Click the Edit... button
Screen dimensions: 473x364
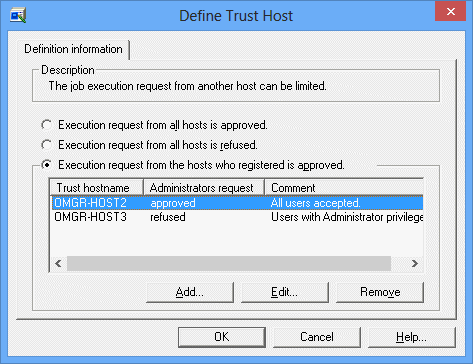click(285, 292)
